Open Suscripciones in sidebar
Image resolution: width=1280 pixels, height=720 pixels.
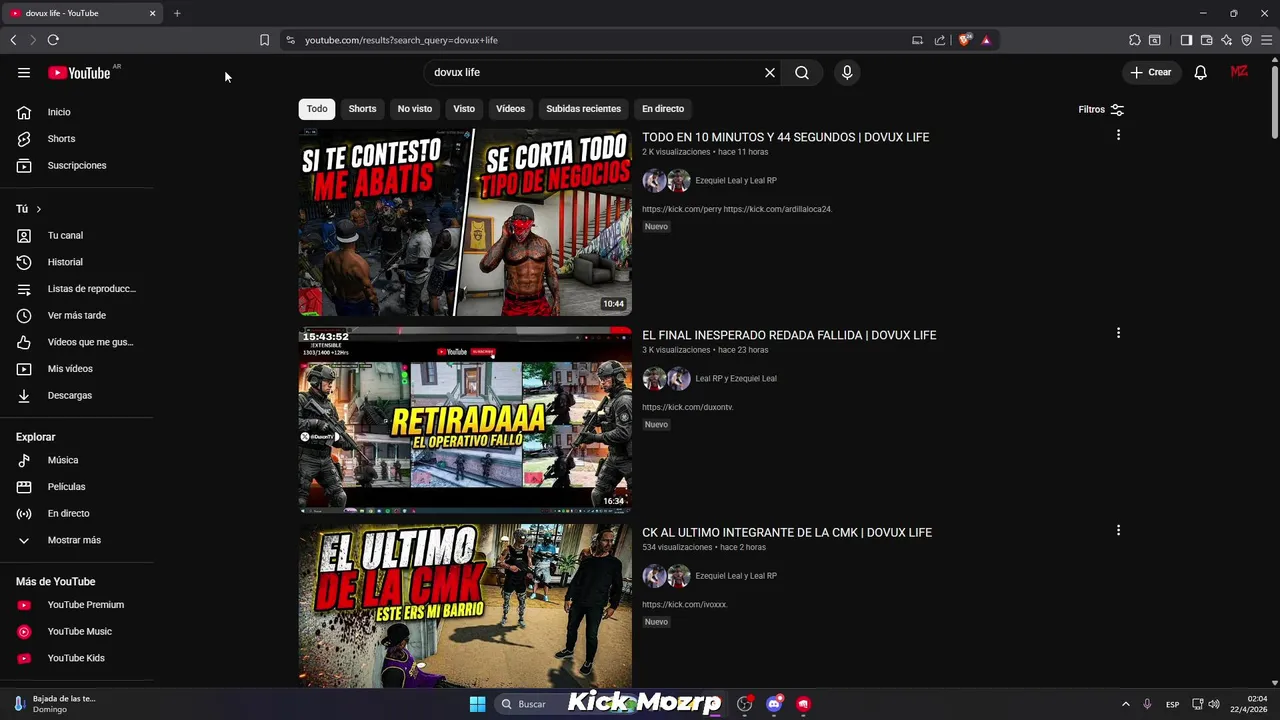point(76,165)
